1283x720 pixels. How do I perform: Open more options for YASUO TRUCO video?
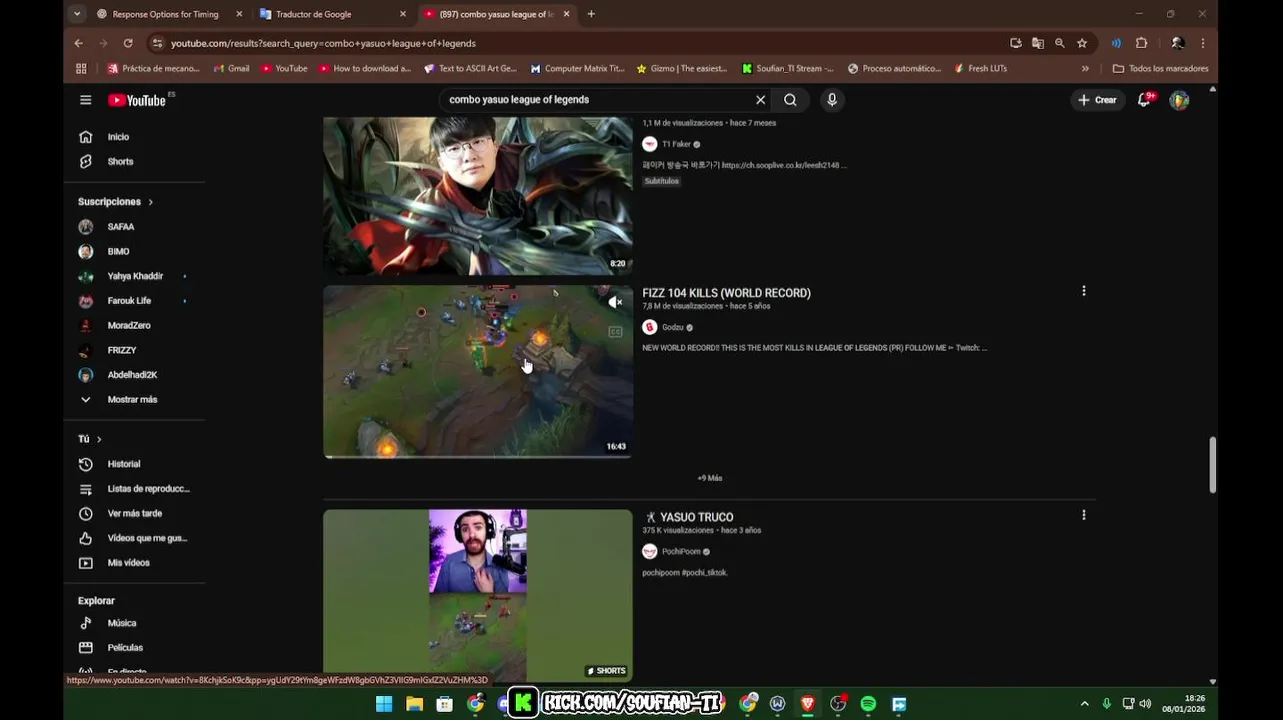[1083, 515]
